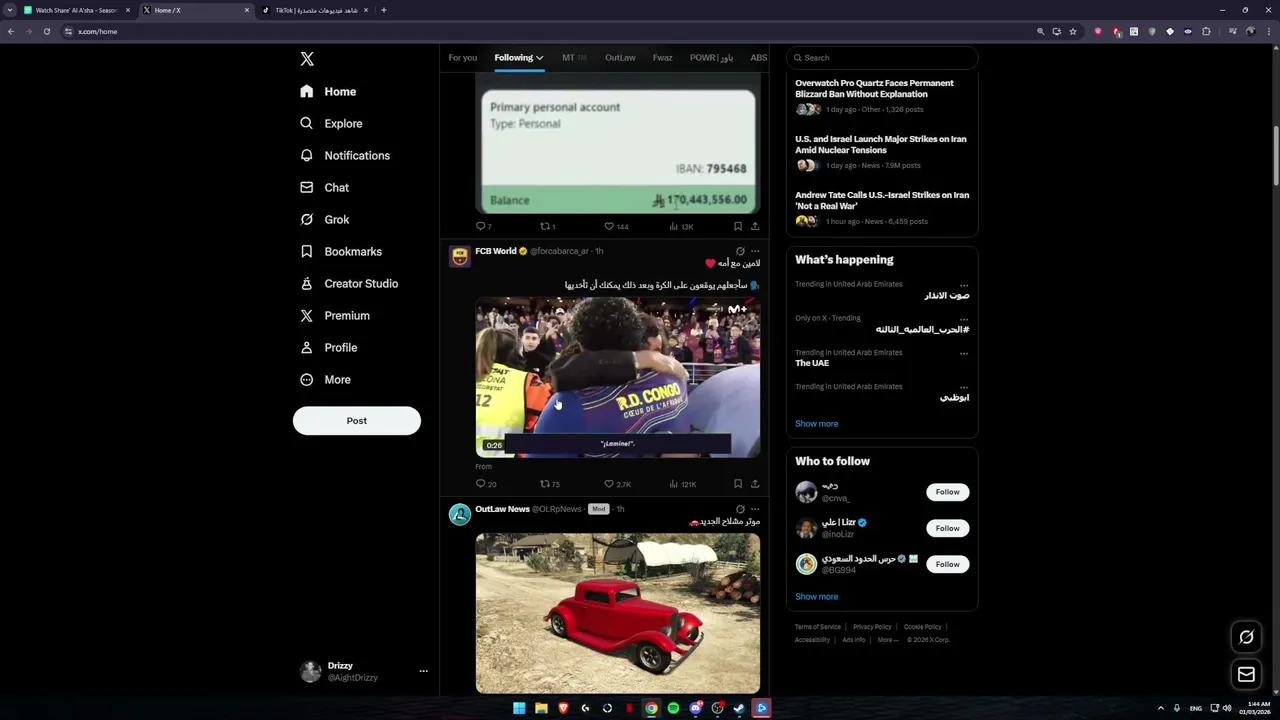Open The UAE trending topic
Image resolution: width=1280 pixels, height=720 pixels.
coord(812,363)
